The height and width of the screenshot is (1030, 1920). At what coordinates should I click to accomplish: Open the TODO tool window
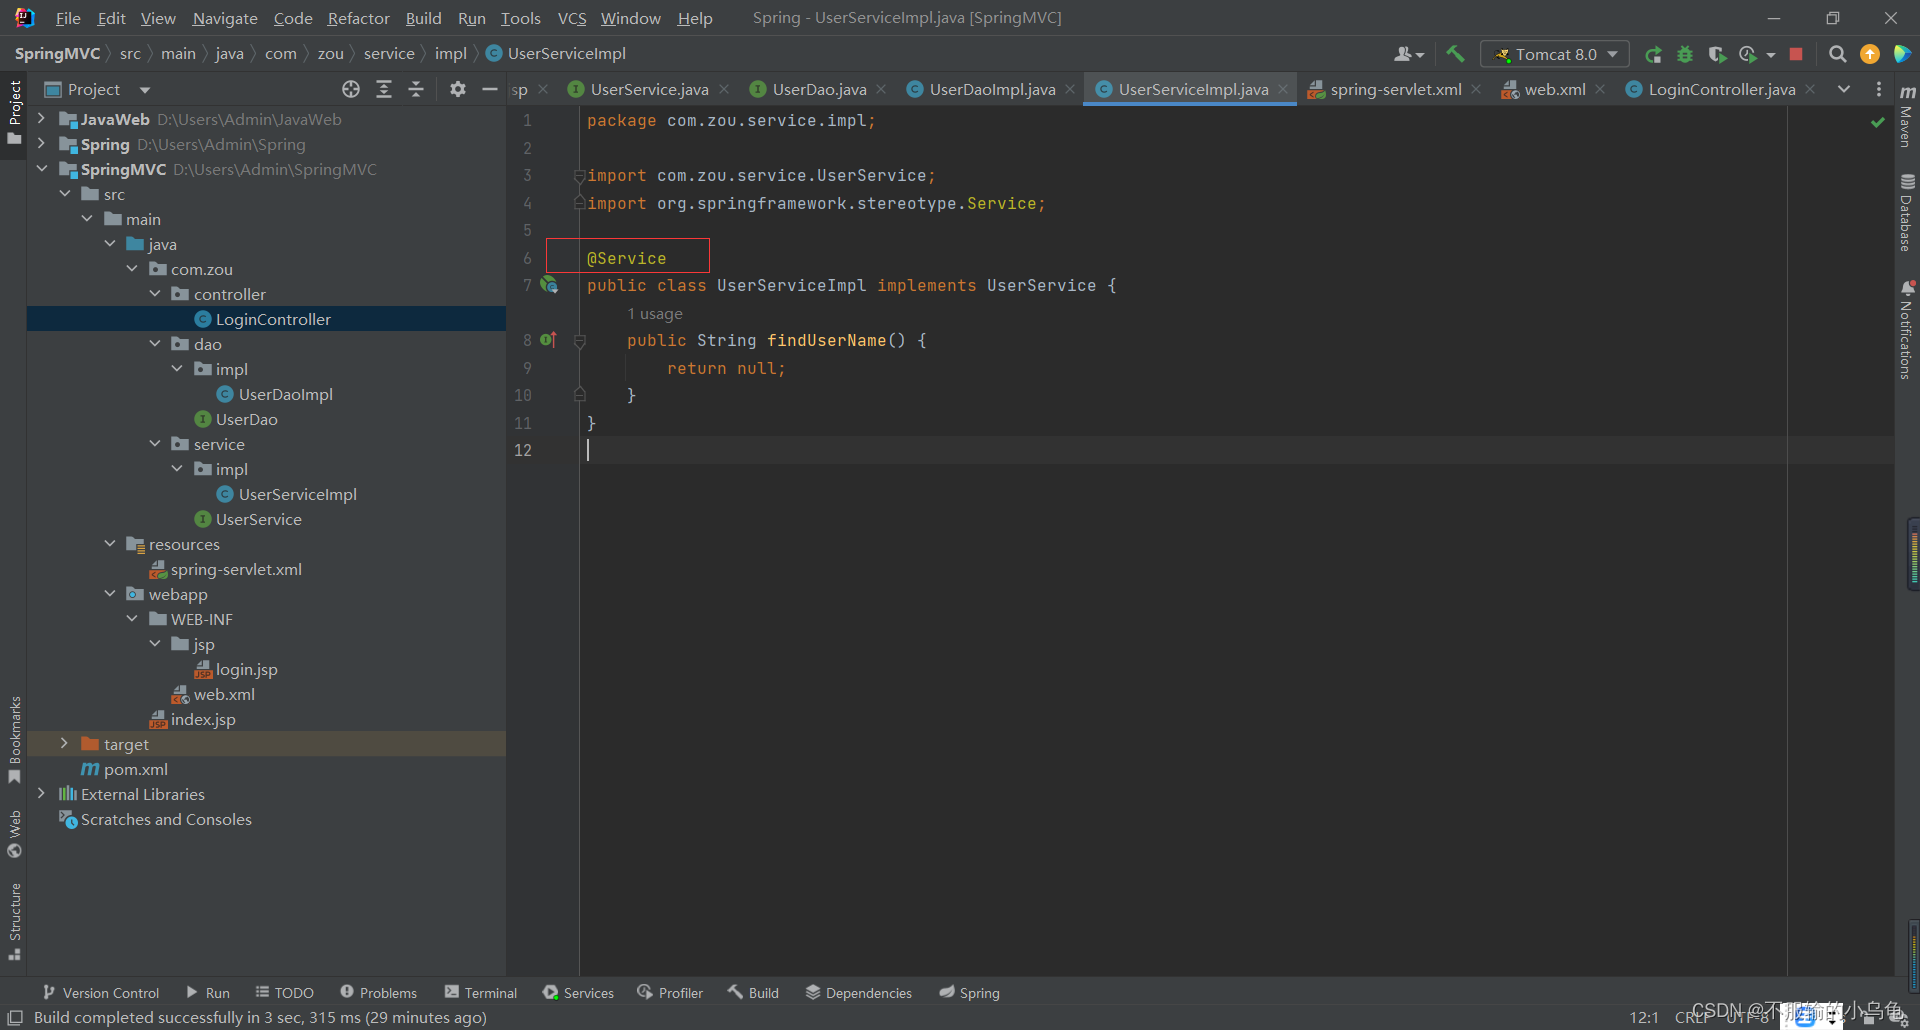pos(285,993)
